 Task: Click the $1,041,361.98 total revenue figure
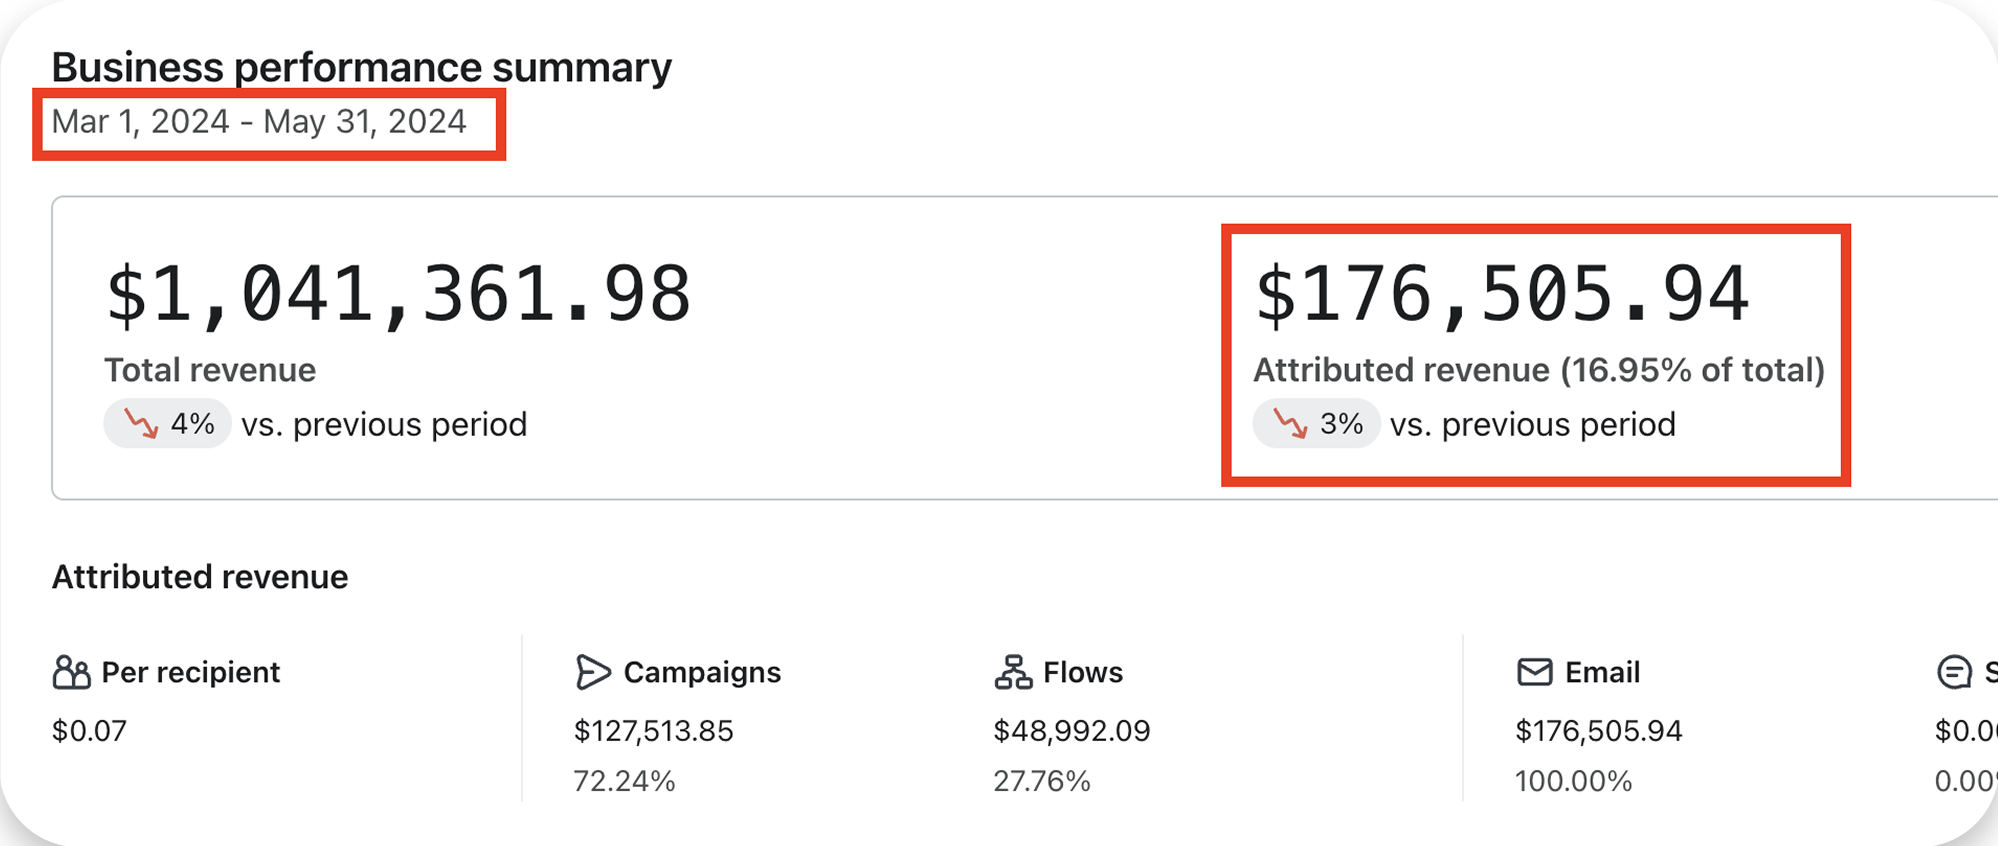[398, 294]
